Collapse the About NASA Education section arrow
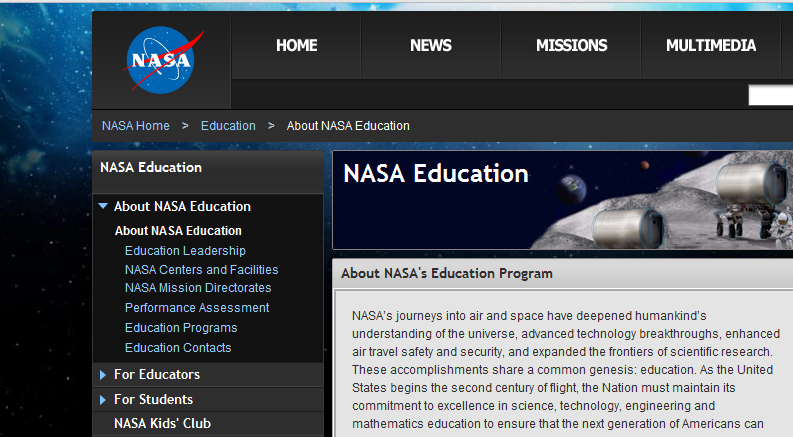The image size is (793, 437). (103, 206)
